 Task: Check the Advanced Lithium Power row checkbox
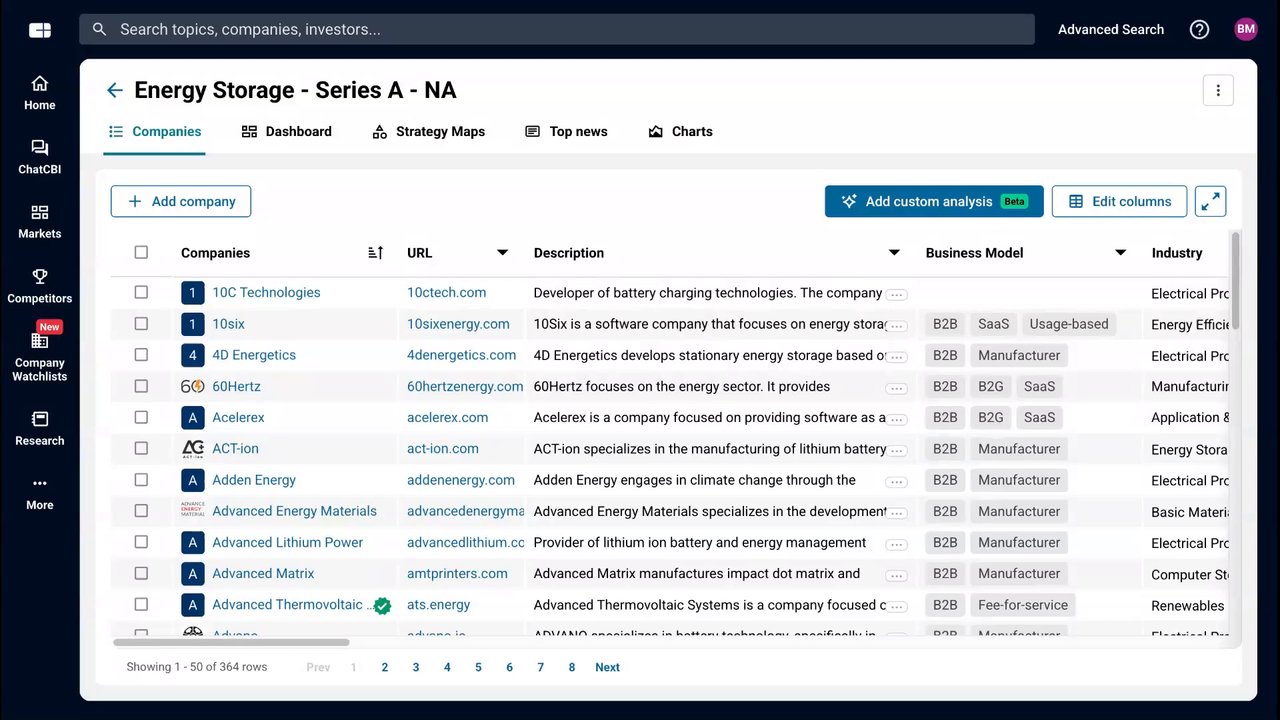coord(141,542)
